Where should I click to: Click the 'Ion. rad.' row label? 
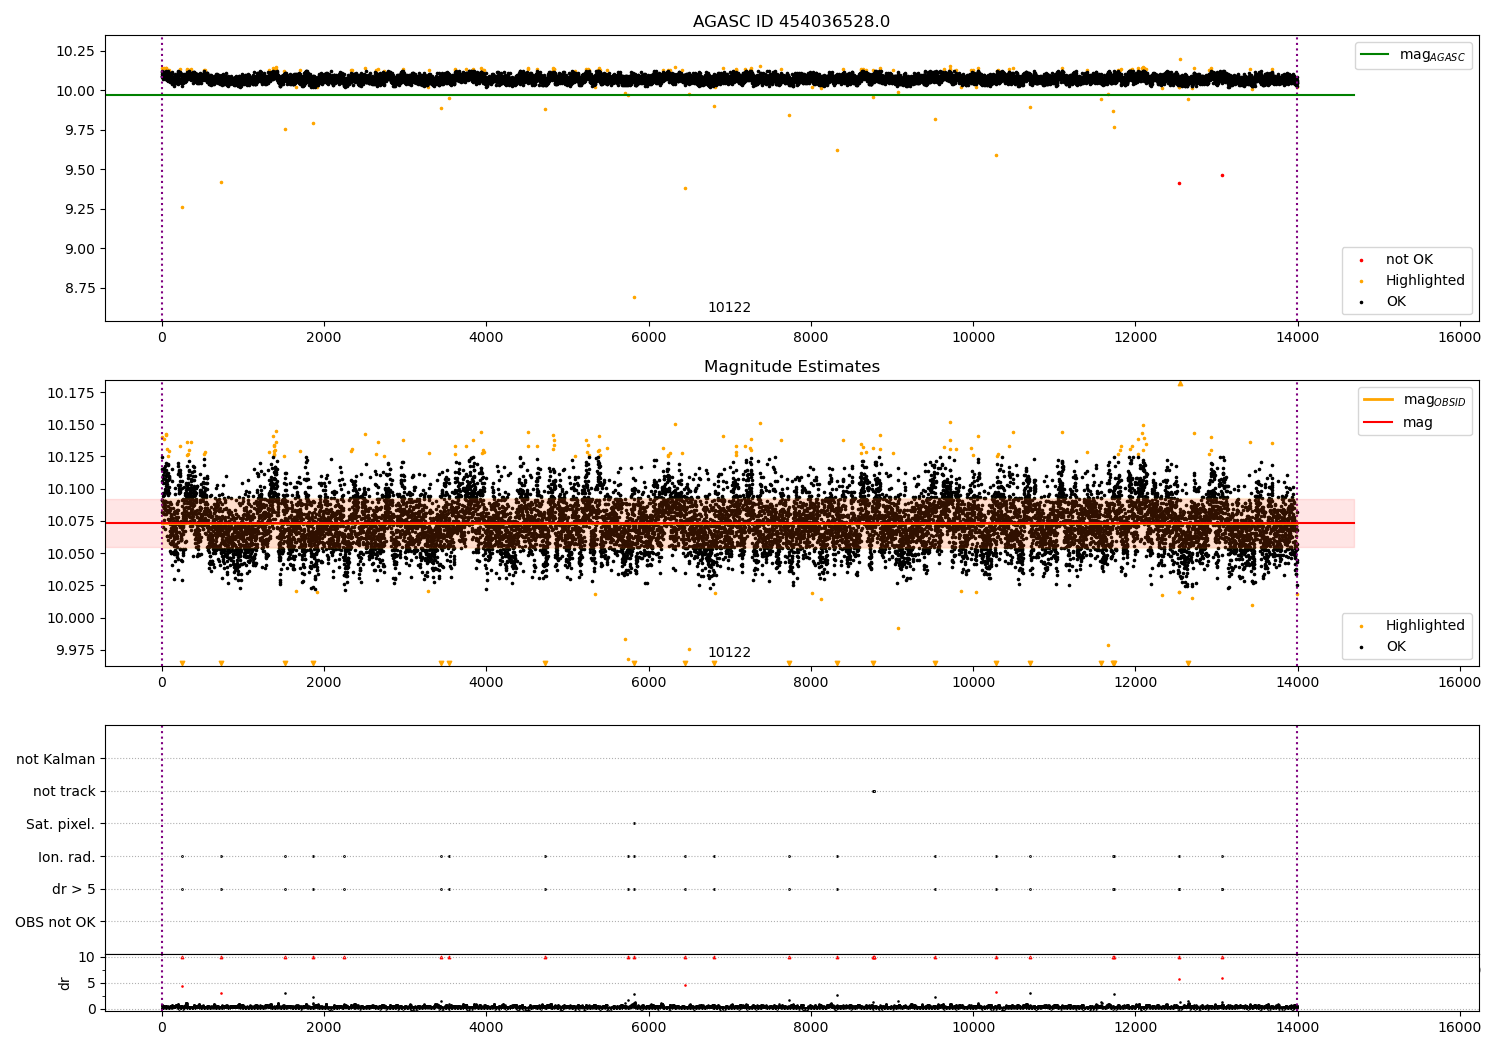[67, 857]
